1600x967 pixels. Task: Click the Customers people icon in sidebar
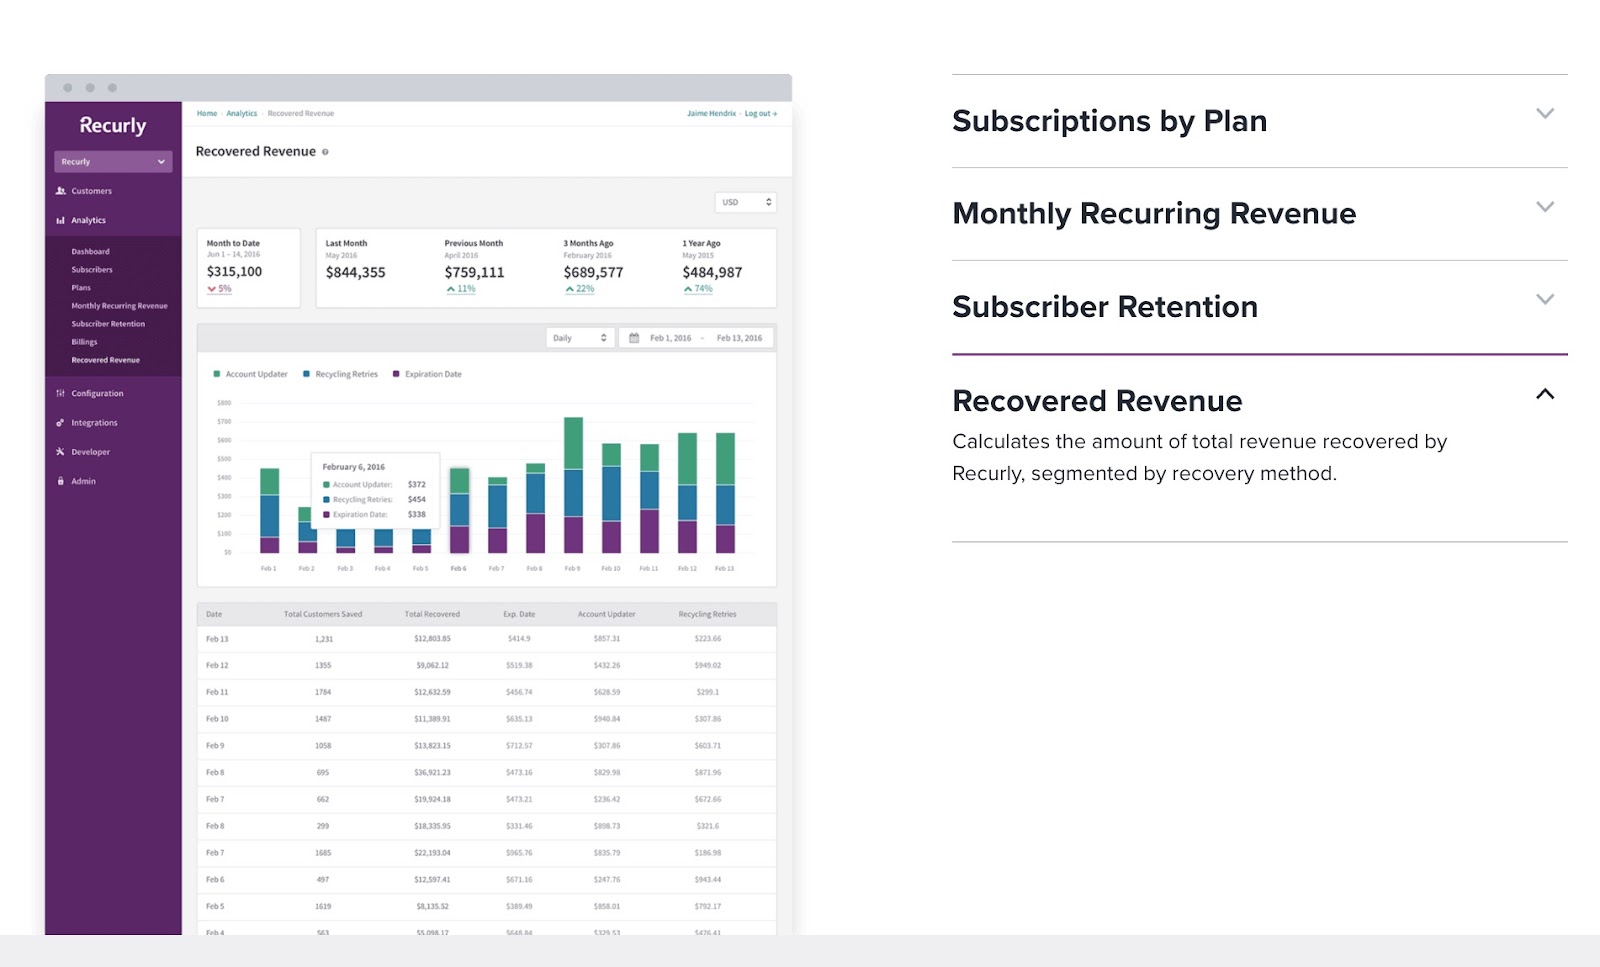pos(61,191)
